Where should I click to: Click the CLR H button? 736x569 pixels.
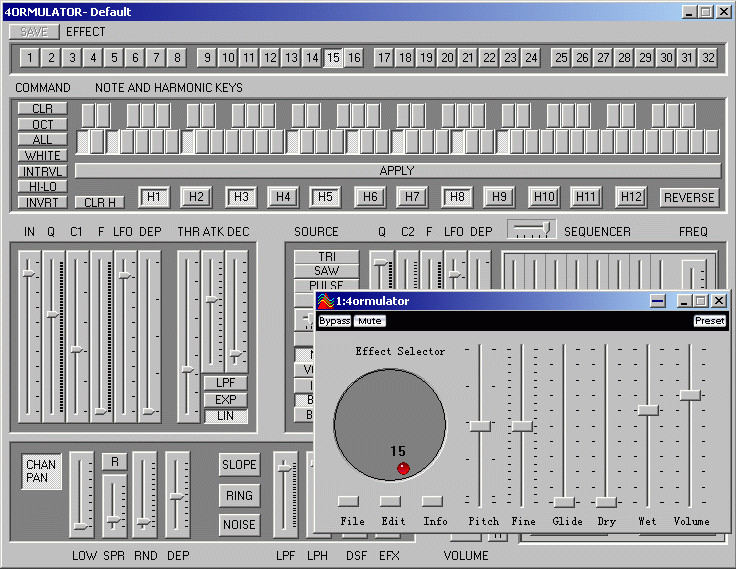100,202
